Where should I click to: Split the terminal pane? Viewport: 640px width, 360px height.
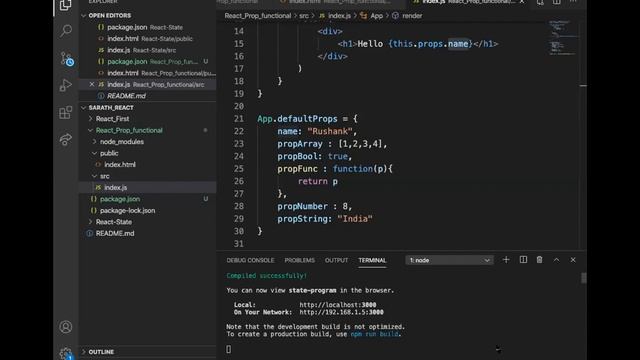click(523, 260)
